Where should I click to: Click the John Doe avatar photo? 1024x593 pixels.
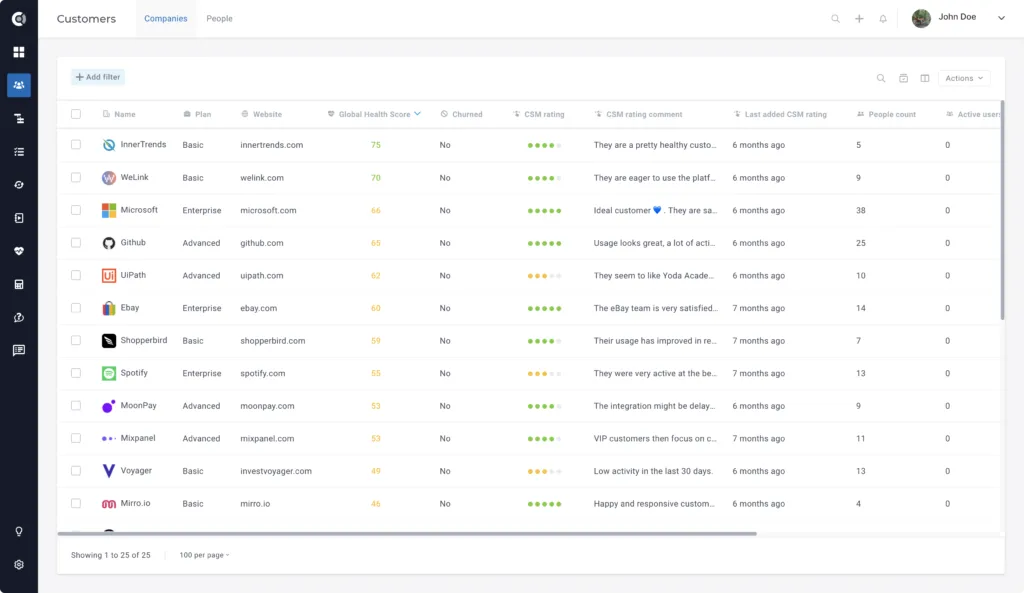pos(921,18)
